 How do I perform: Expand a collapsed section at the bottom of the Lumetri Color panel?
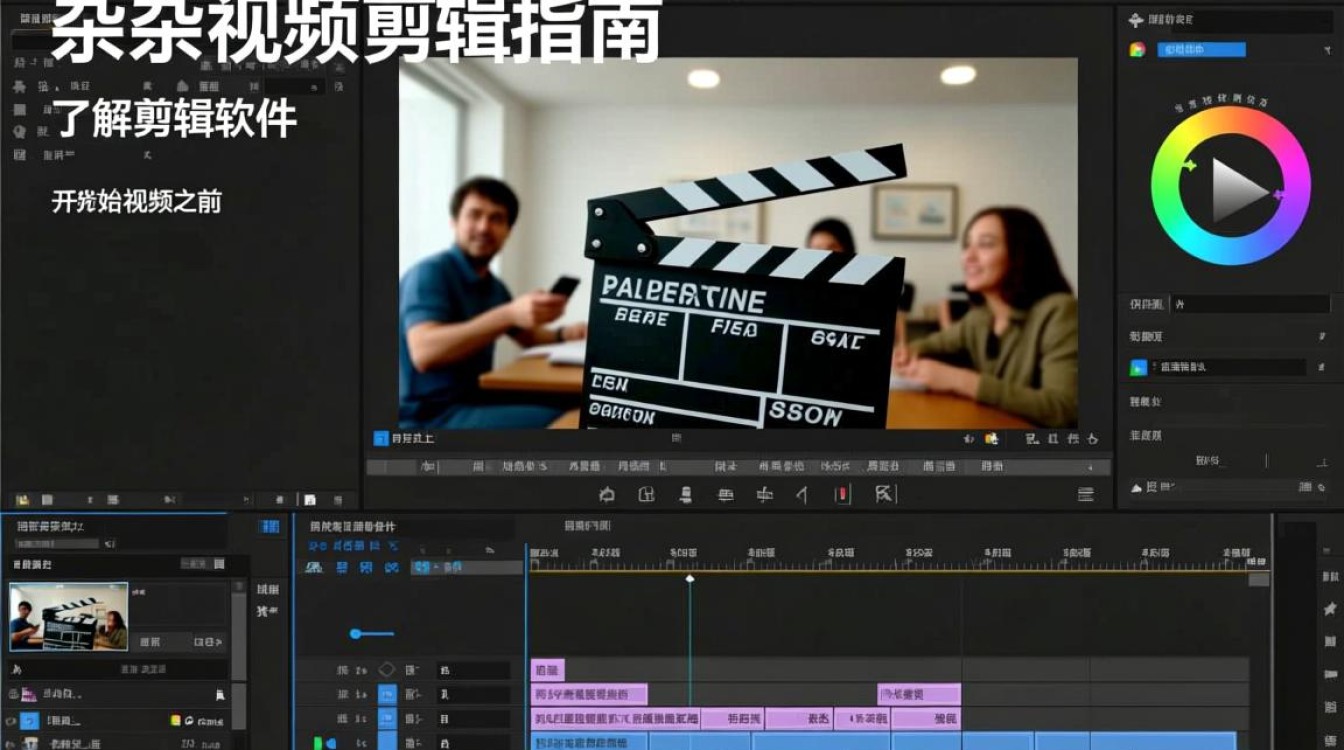coord(1138,486)
